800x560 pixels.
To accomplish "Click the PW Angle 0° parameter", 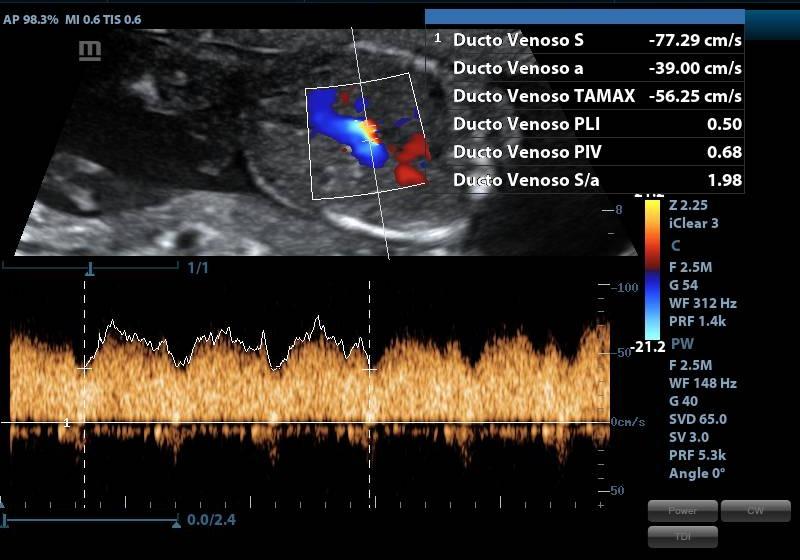I will pyautogui.click(x=697, y=473).
